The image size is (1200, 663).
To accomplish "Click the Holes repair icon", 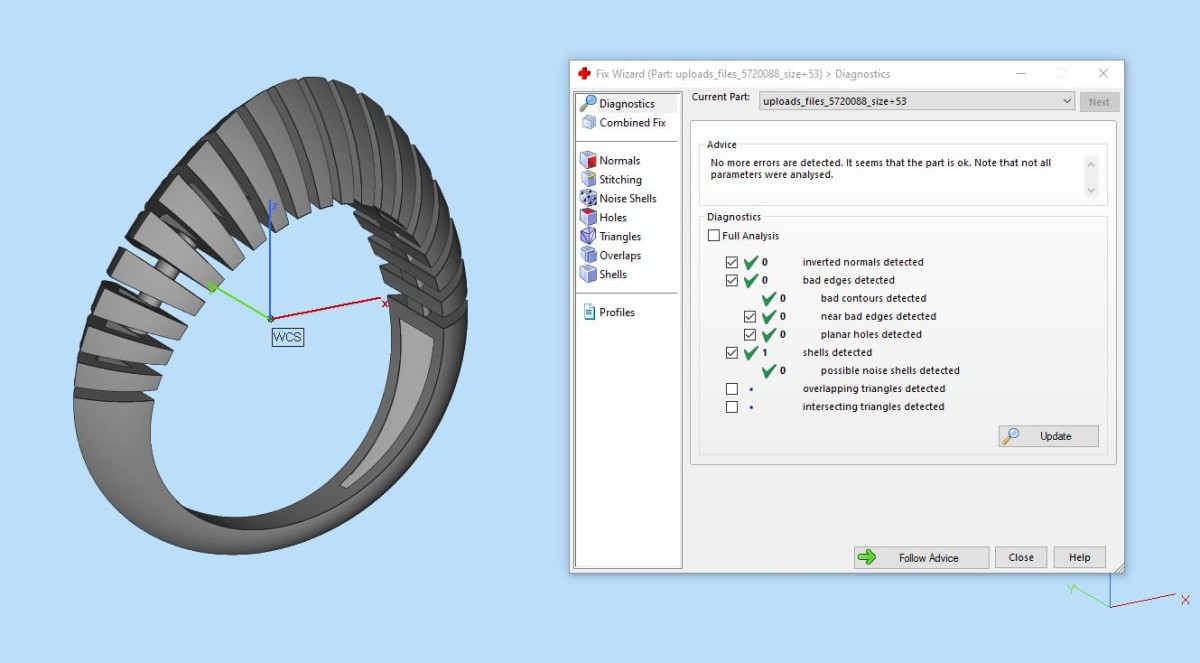I will [588, 217].
